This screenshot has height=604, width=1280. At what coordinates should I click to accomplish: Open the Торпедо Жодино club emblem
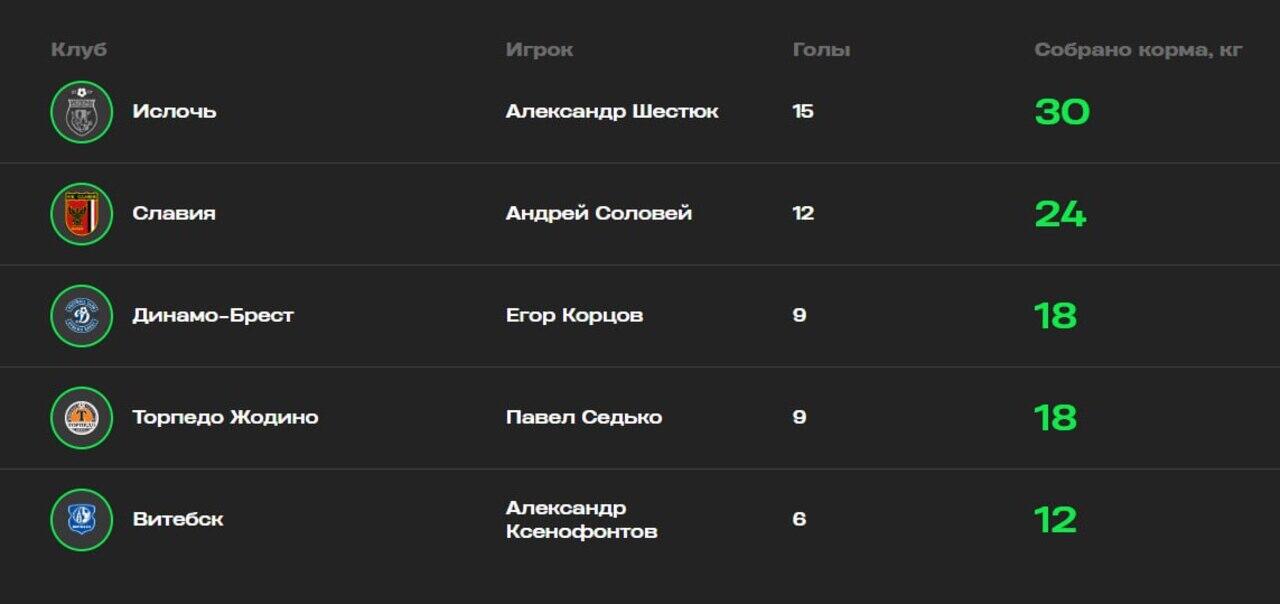pos(81,418)
